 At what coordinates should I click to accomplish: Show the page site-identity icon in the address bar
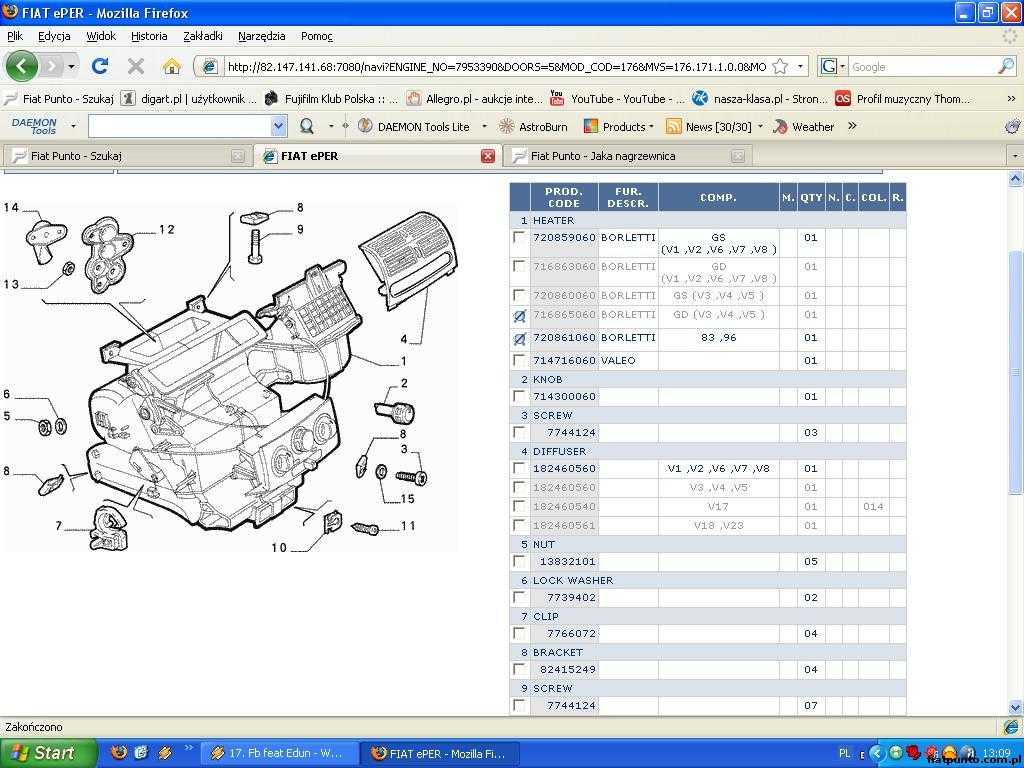(209, 66)
